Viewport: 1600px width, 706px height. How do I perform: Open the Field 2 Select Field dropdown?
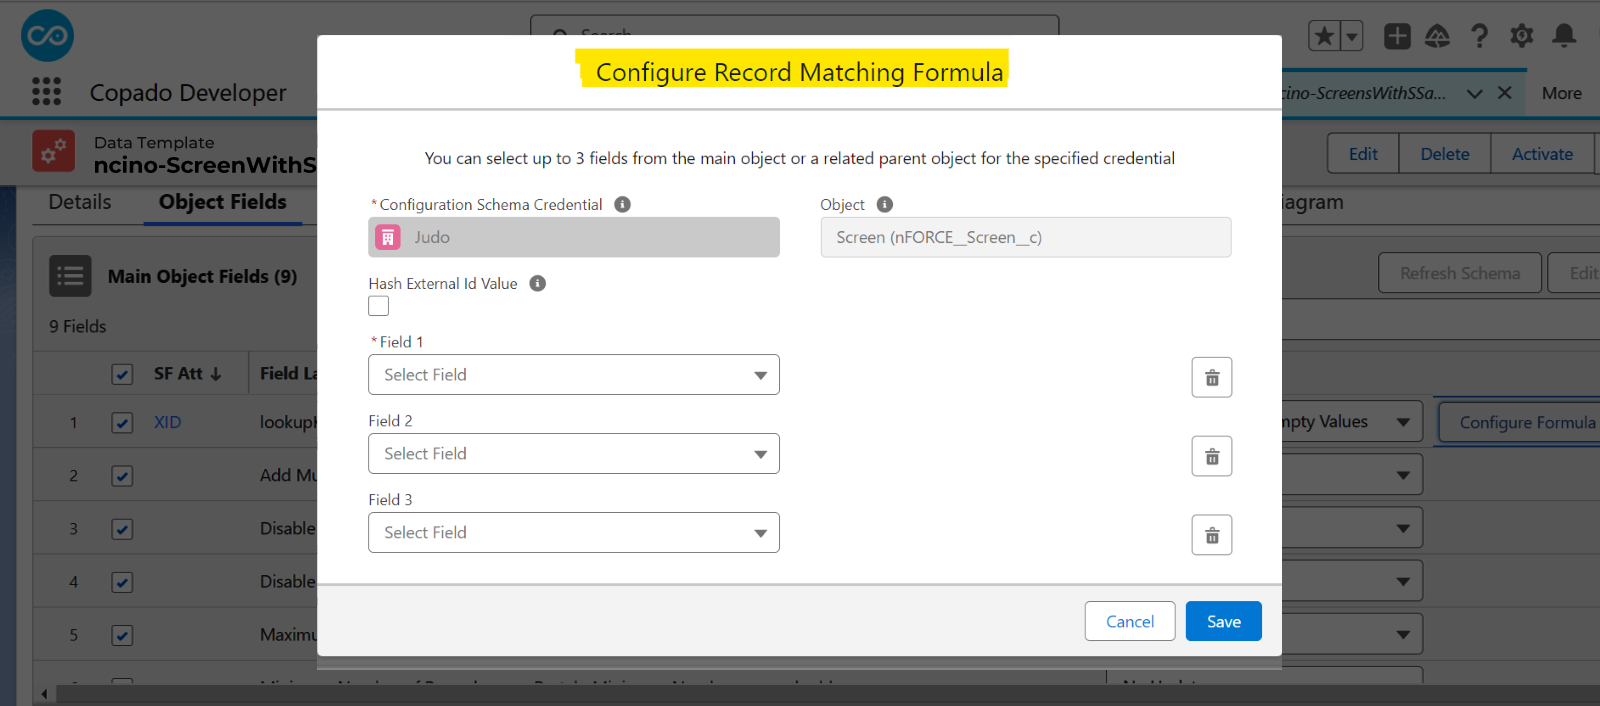(574, 454)
